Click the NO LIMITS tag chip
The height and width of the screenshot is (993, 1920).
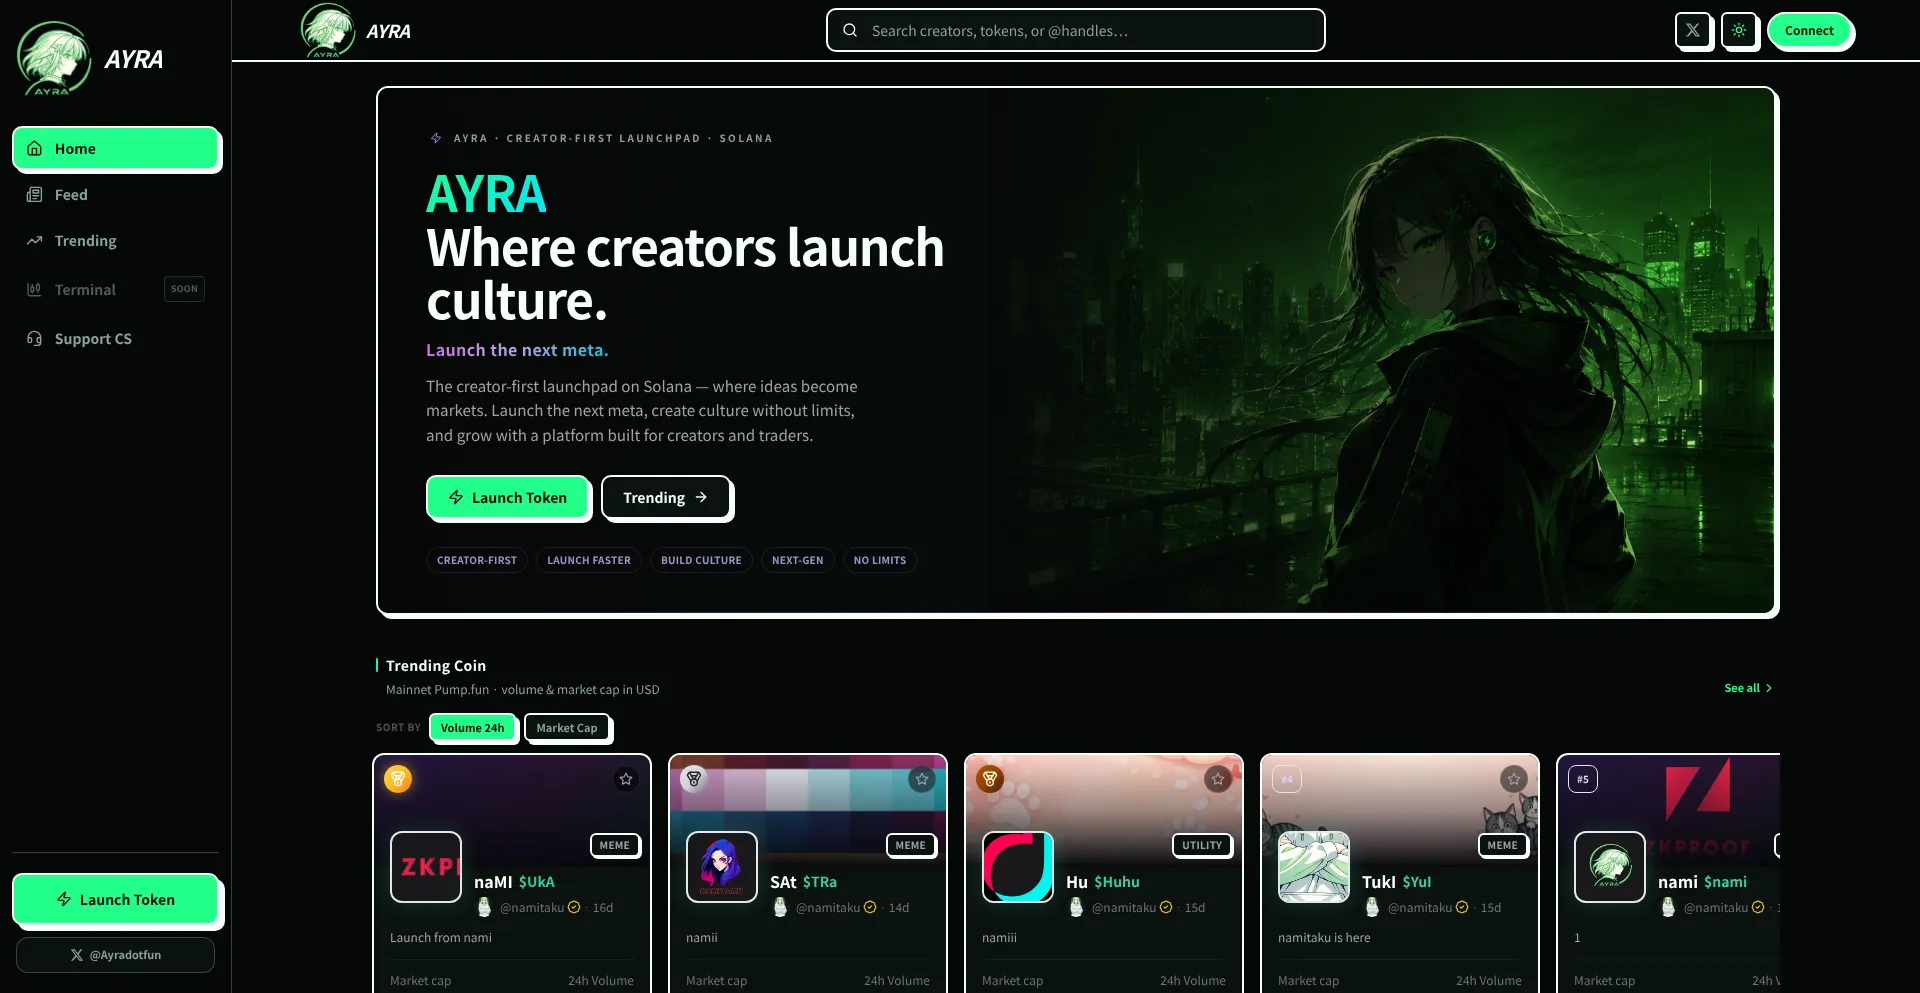[x=880, y=560]
